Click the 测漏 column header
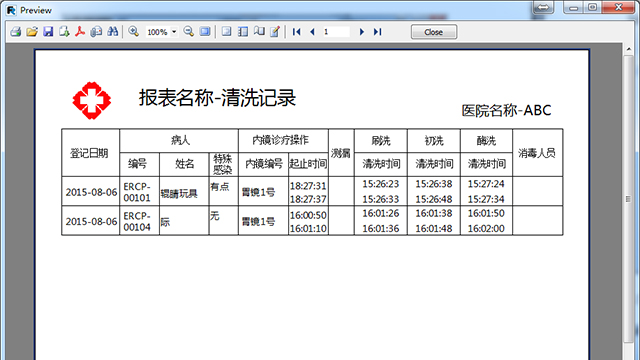This screenshot has height=360, width=640. pos(341,153)
